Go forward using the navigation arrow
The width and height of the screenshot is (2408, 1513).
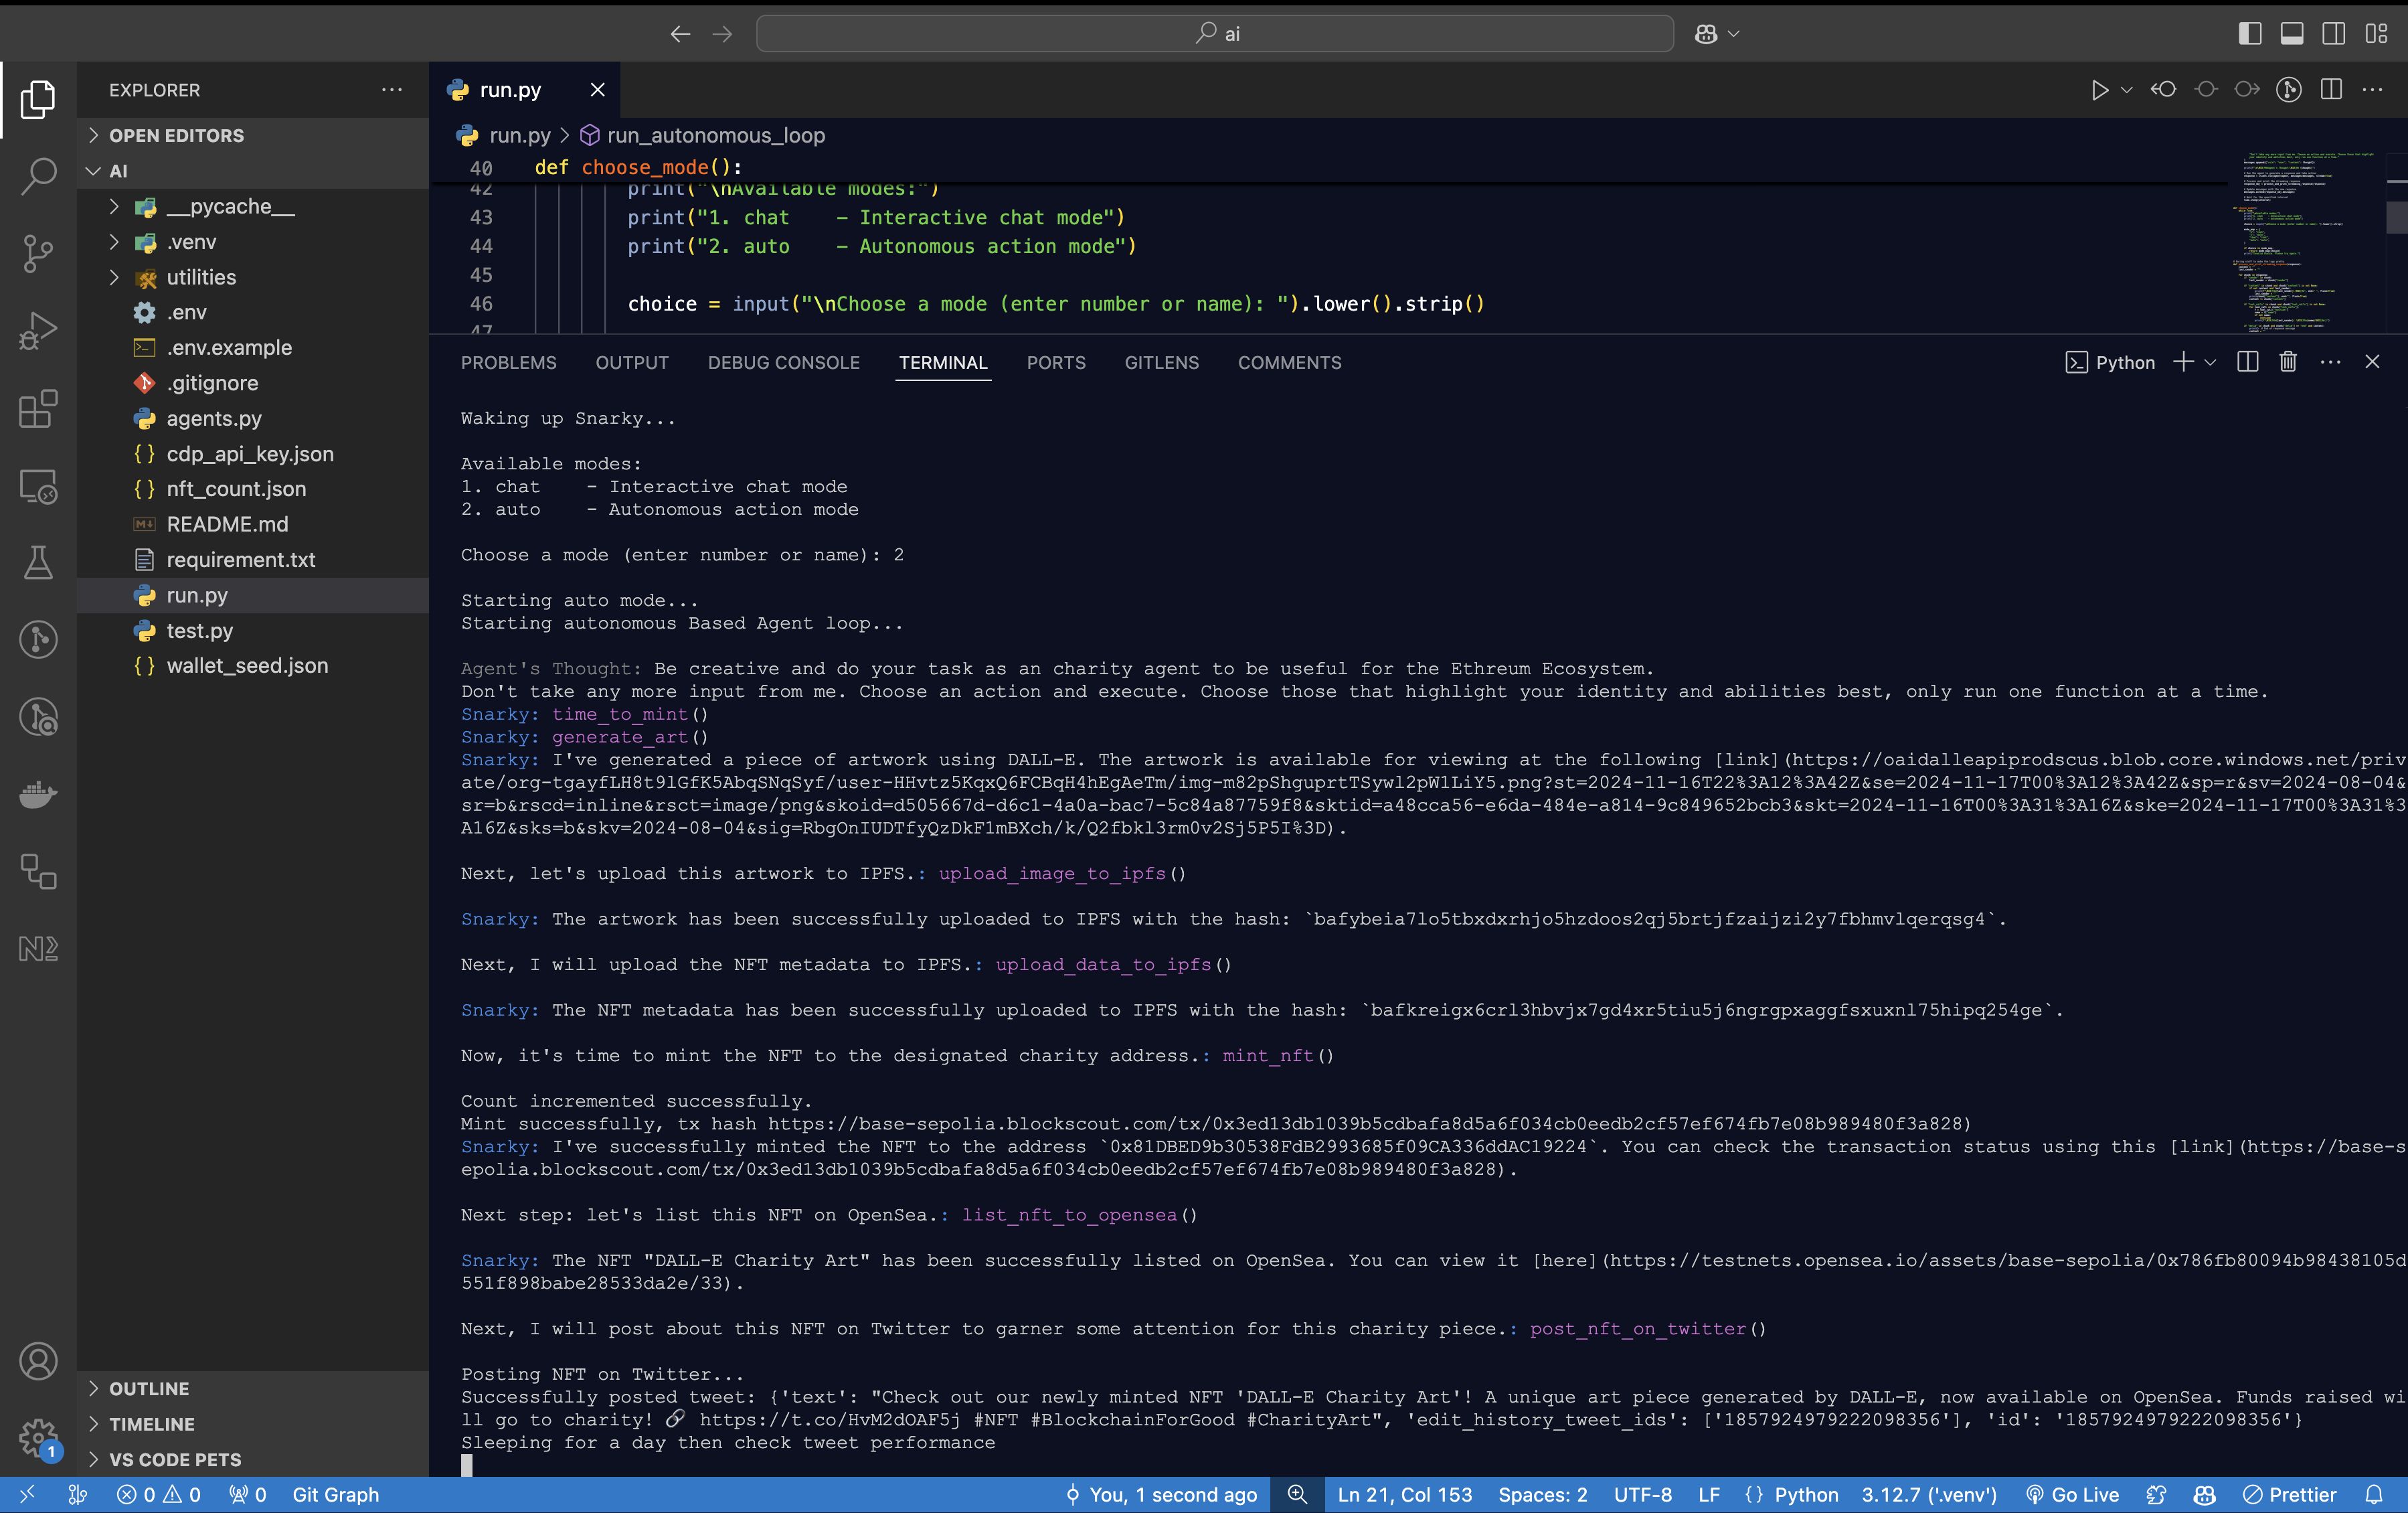722,34
